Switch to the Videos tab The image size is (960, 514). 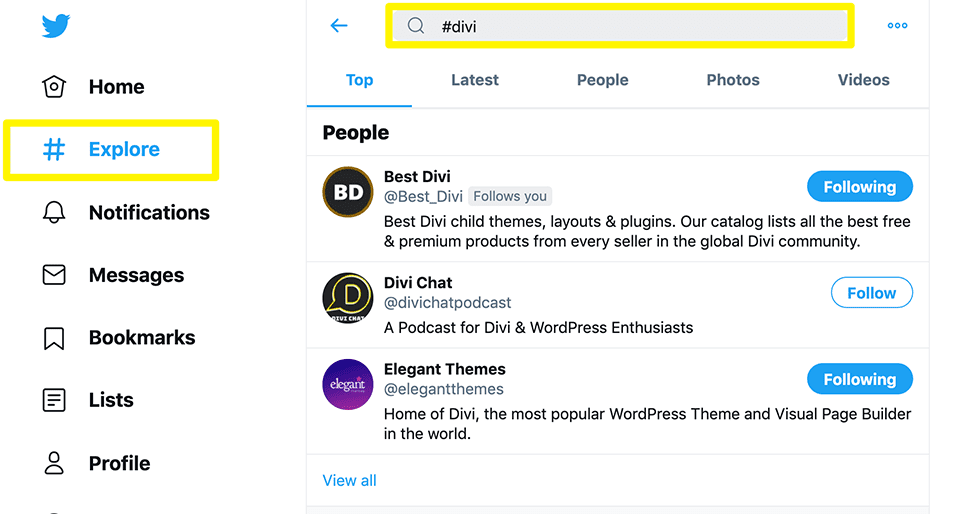863,80
